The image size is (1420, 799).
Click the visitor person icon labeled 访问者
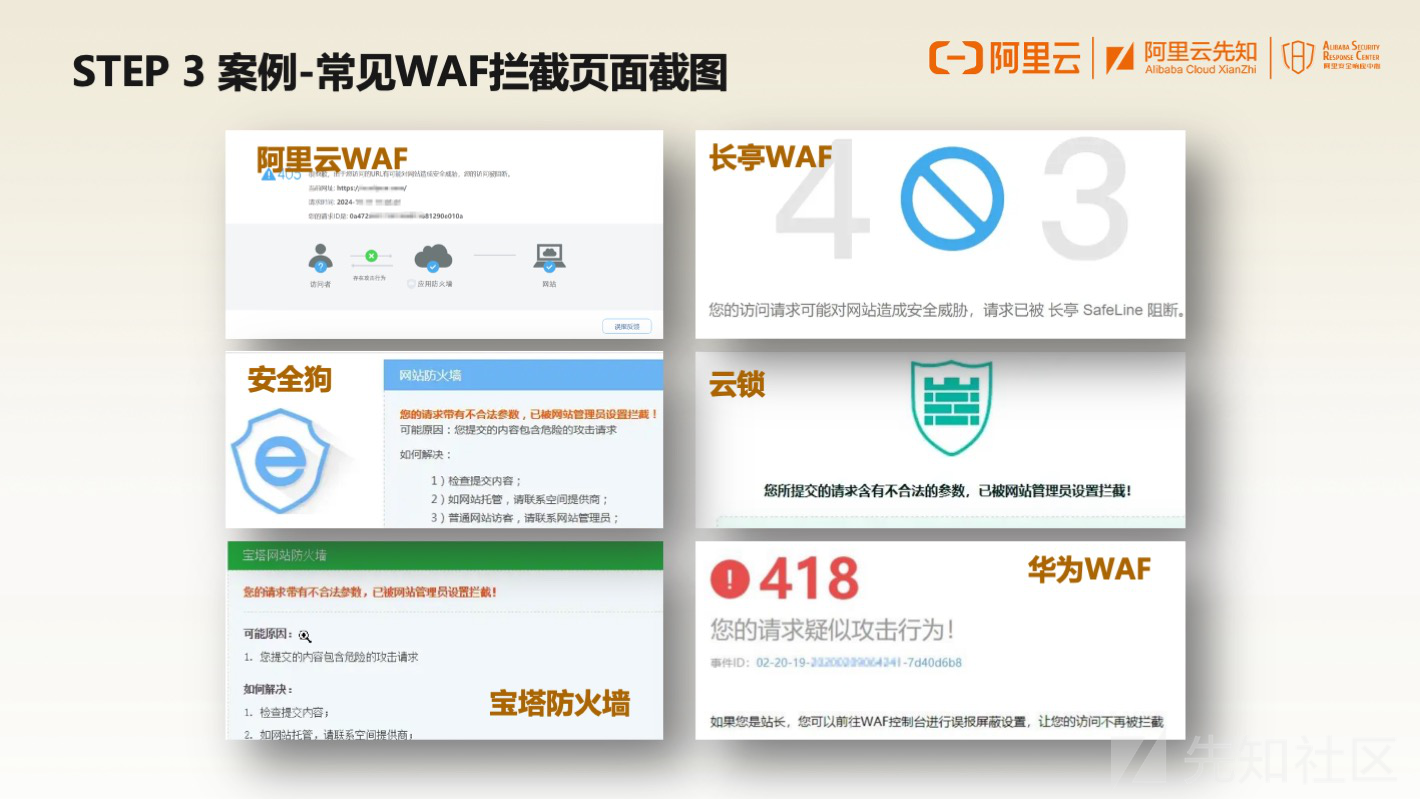coord(320,258)
